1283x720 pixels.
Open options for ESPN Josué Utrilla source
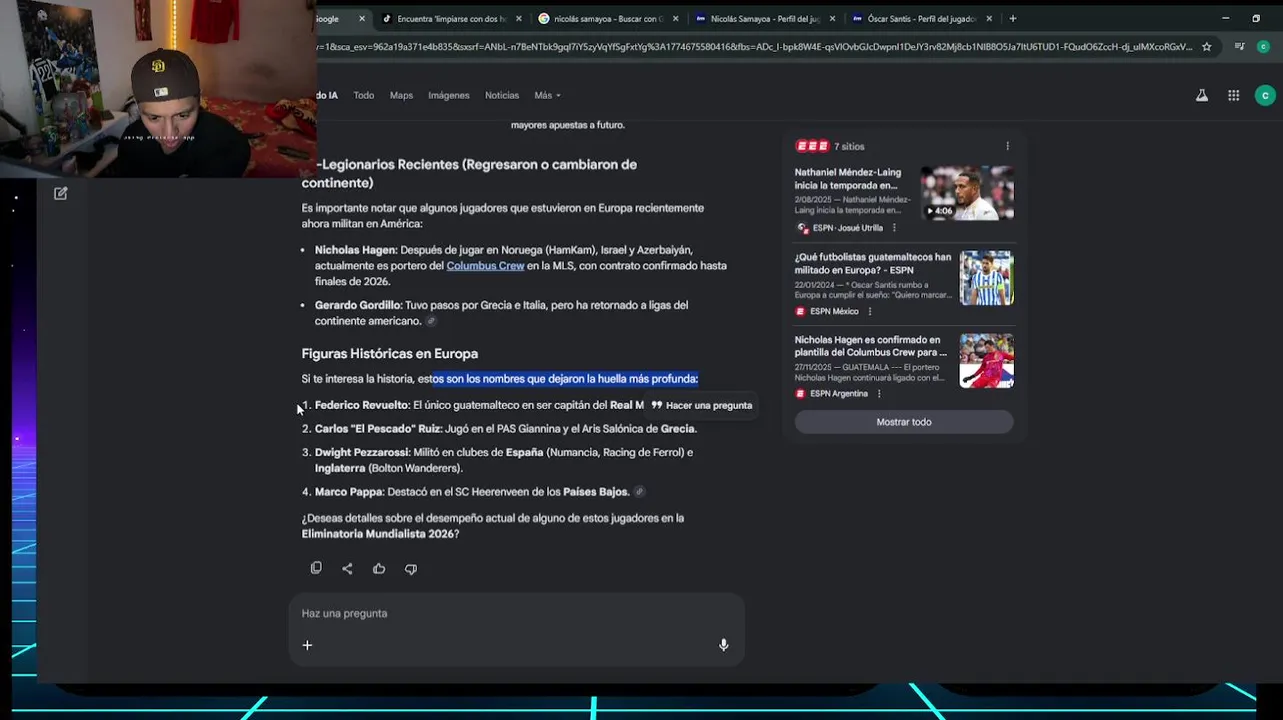894,228
